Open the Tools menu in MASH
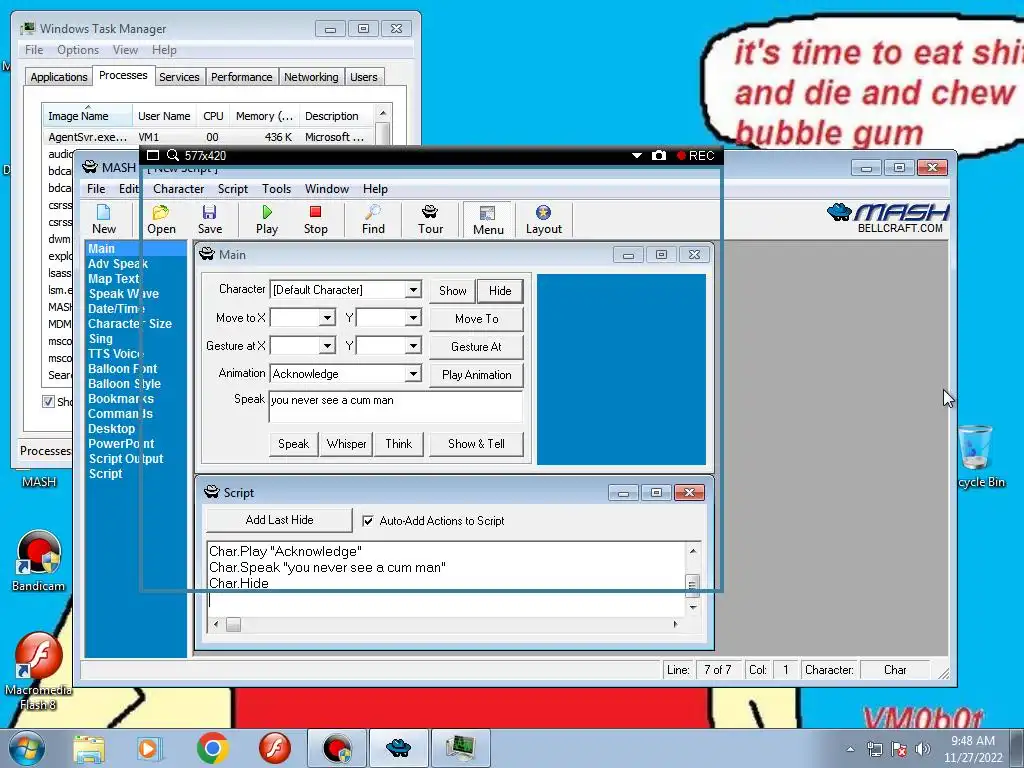 point(276,189)
